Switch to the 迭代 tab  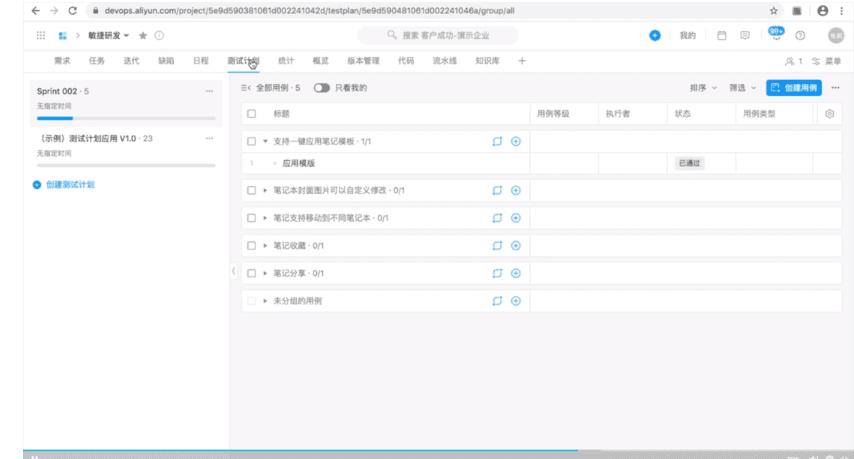pyautogui.click(x=131, y=61)
